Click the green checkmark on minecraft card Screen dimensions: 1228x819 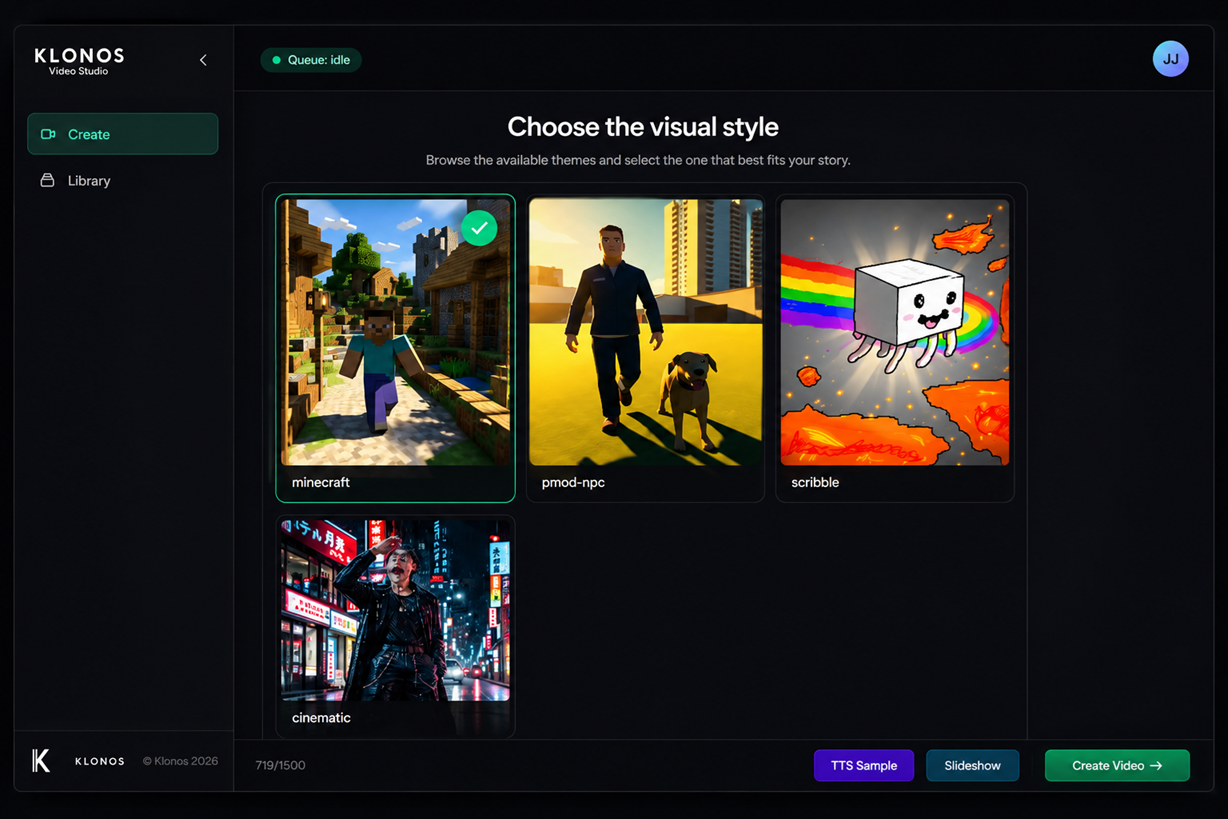click(479, 228)
